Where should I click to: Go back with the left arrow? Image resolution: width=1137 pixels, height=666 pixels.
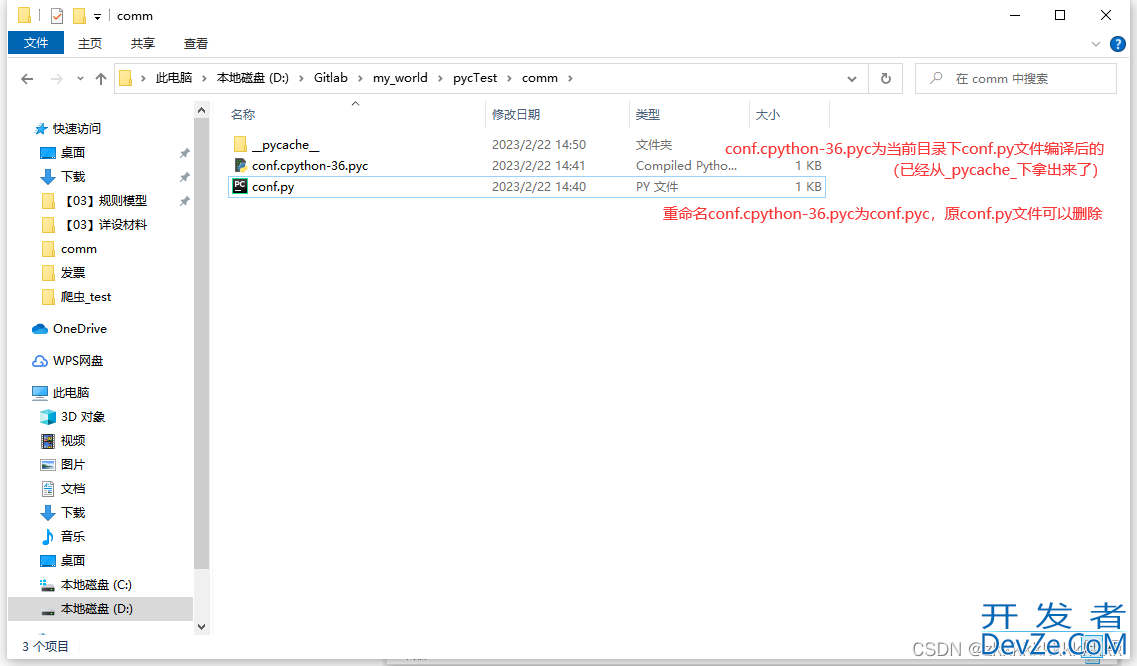27,78
